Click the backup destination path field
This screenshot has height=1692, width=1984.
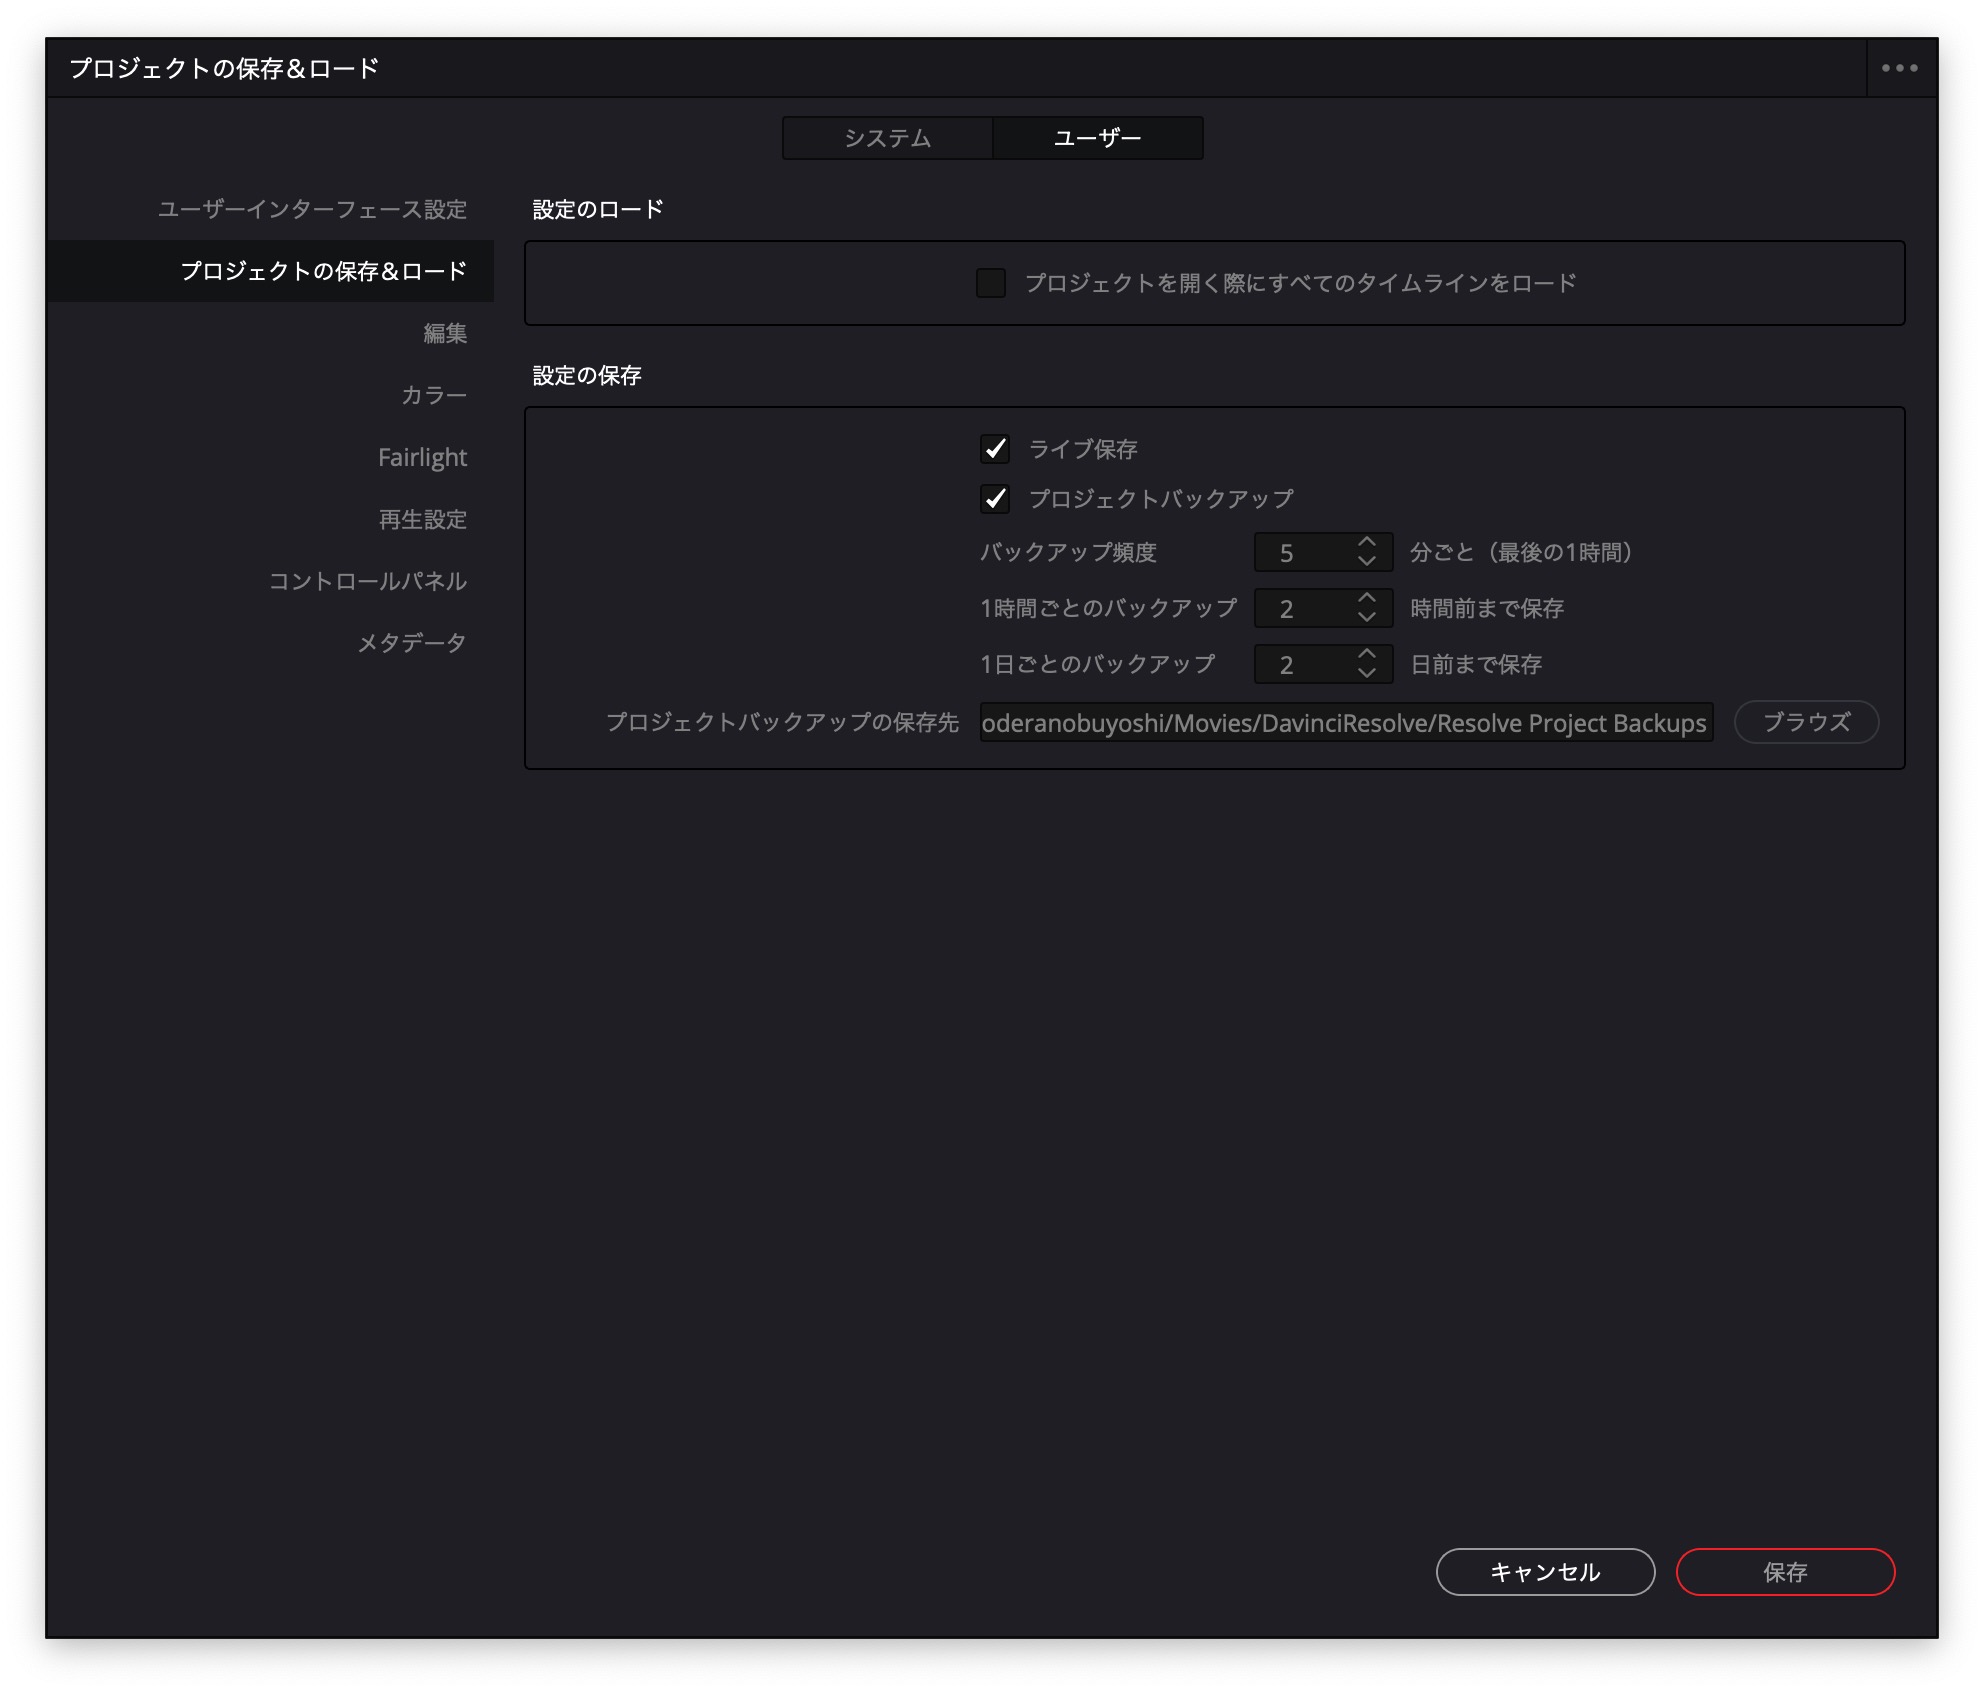[x=1345, y=722]
